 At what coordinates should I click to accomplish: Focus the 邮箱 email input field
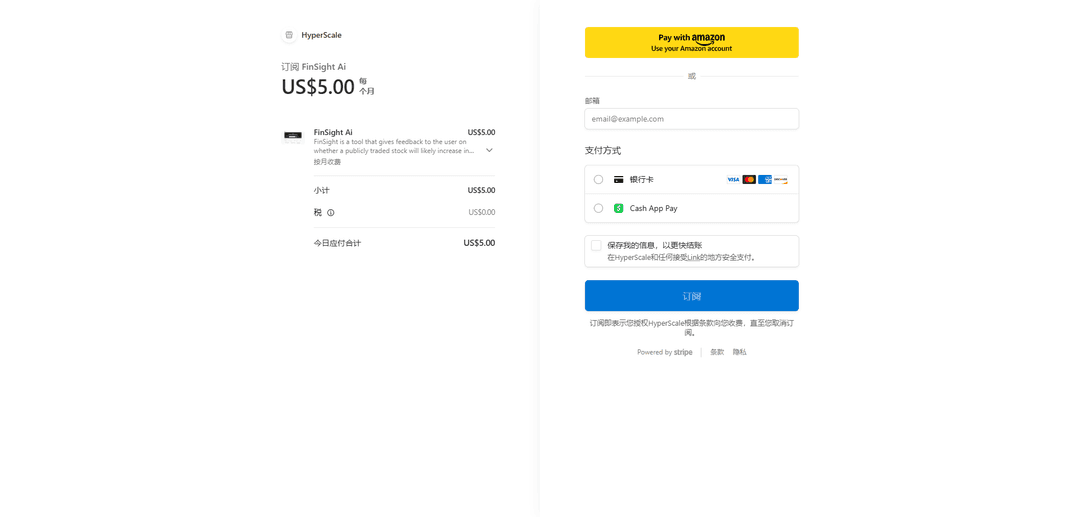691,119
